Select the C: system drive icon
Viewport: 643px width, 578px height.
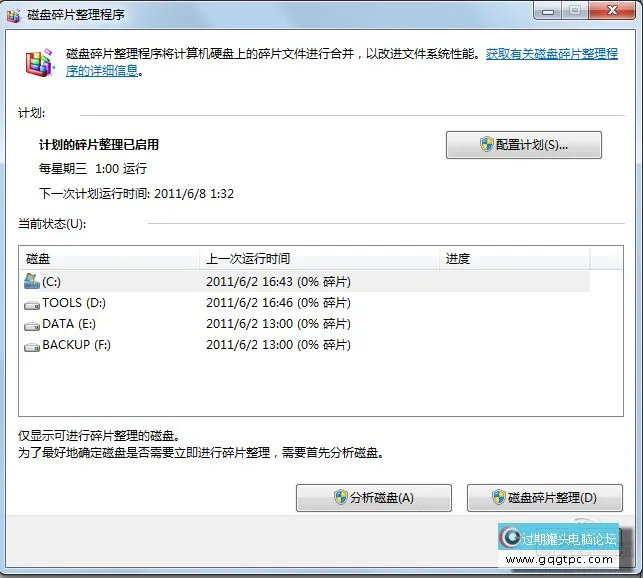click(x=32, y=281)
